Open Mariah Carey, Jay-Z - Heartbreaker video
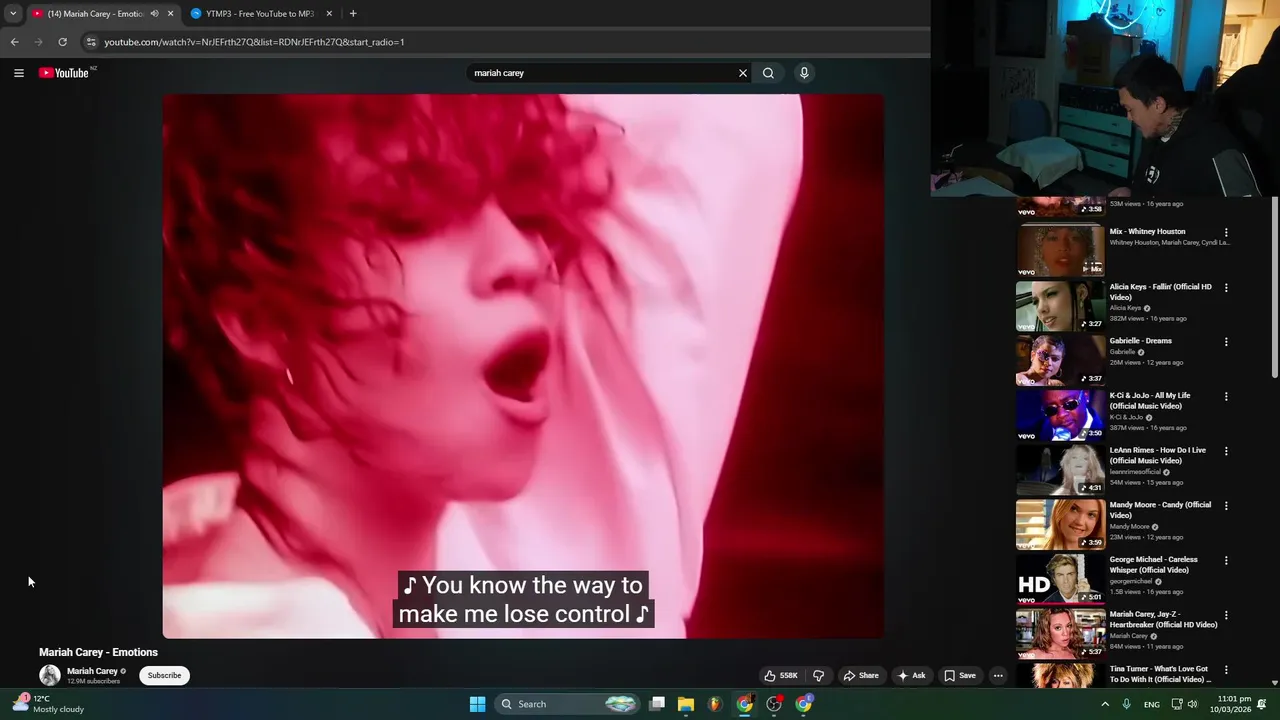 [x=1060, y=633]
